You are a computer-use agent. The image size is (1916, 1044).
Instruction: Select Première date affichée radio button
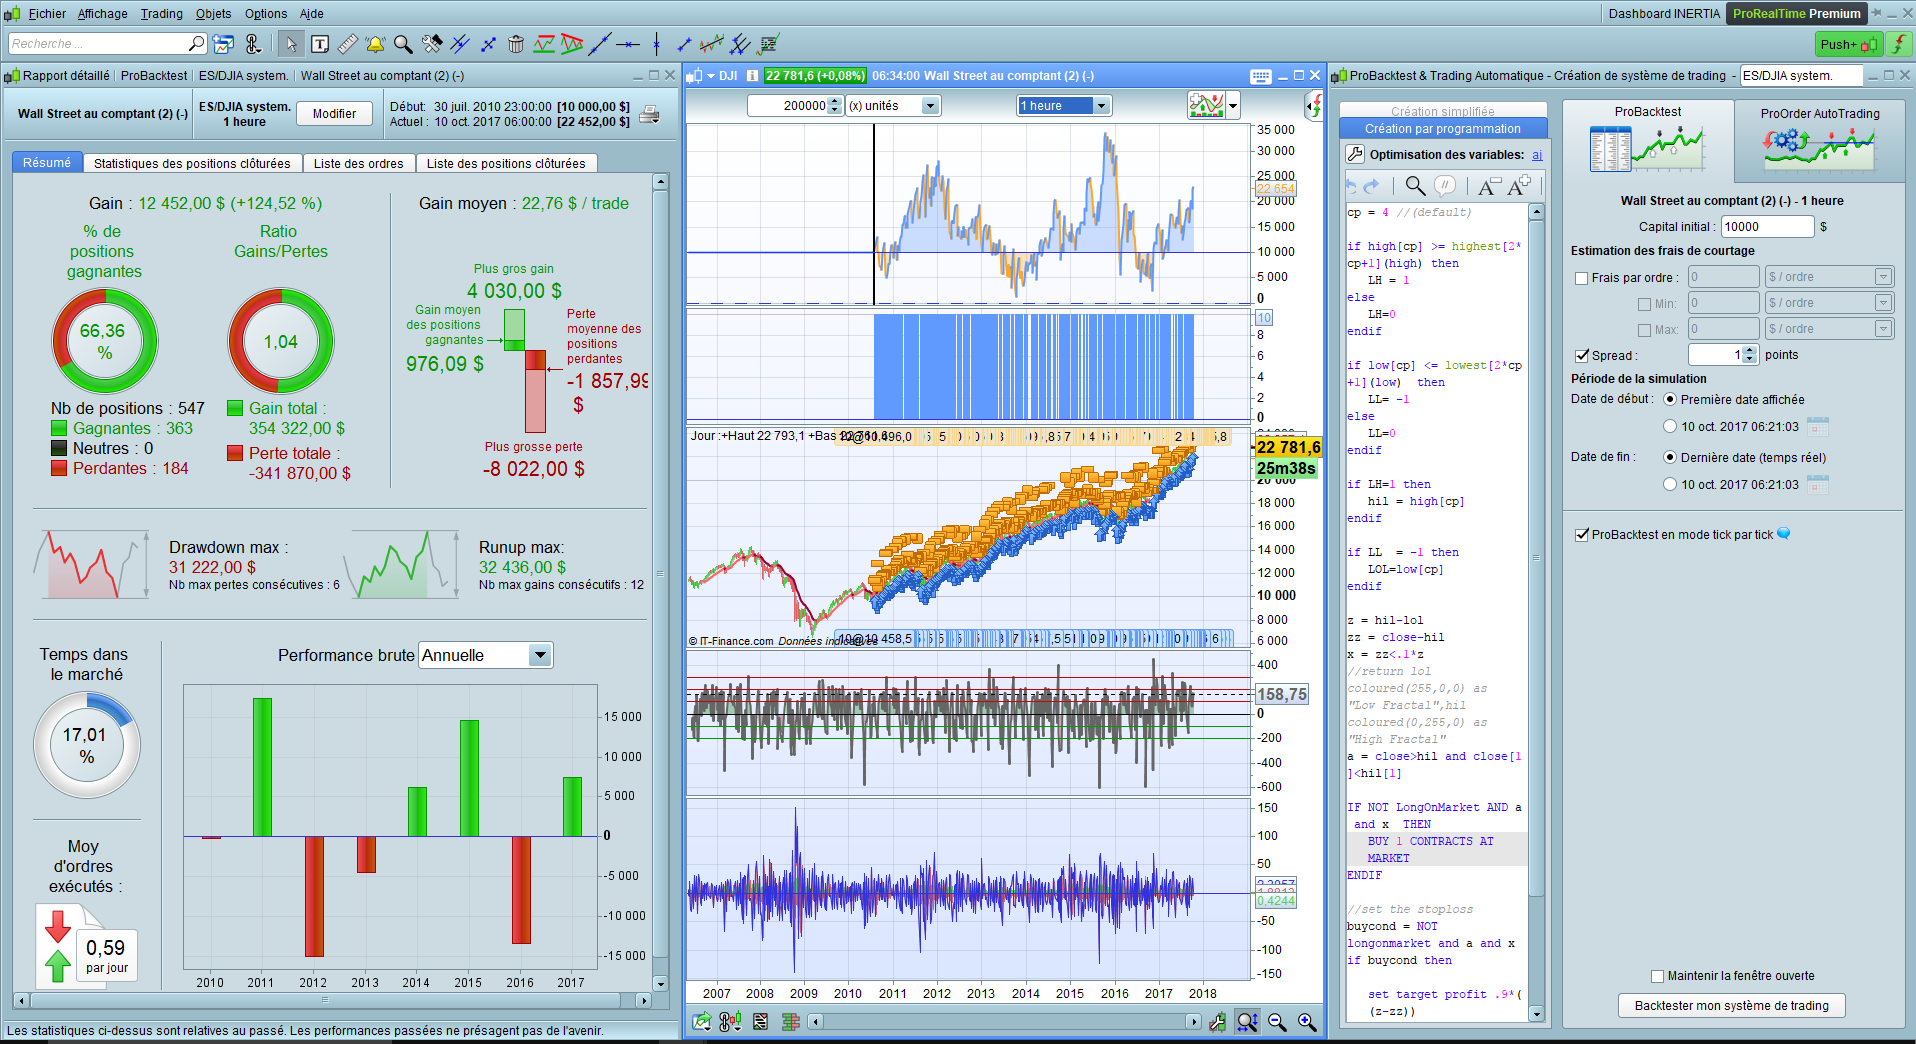tap(1670, 399)
